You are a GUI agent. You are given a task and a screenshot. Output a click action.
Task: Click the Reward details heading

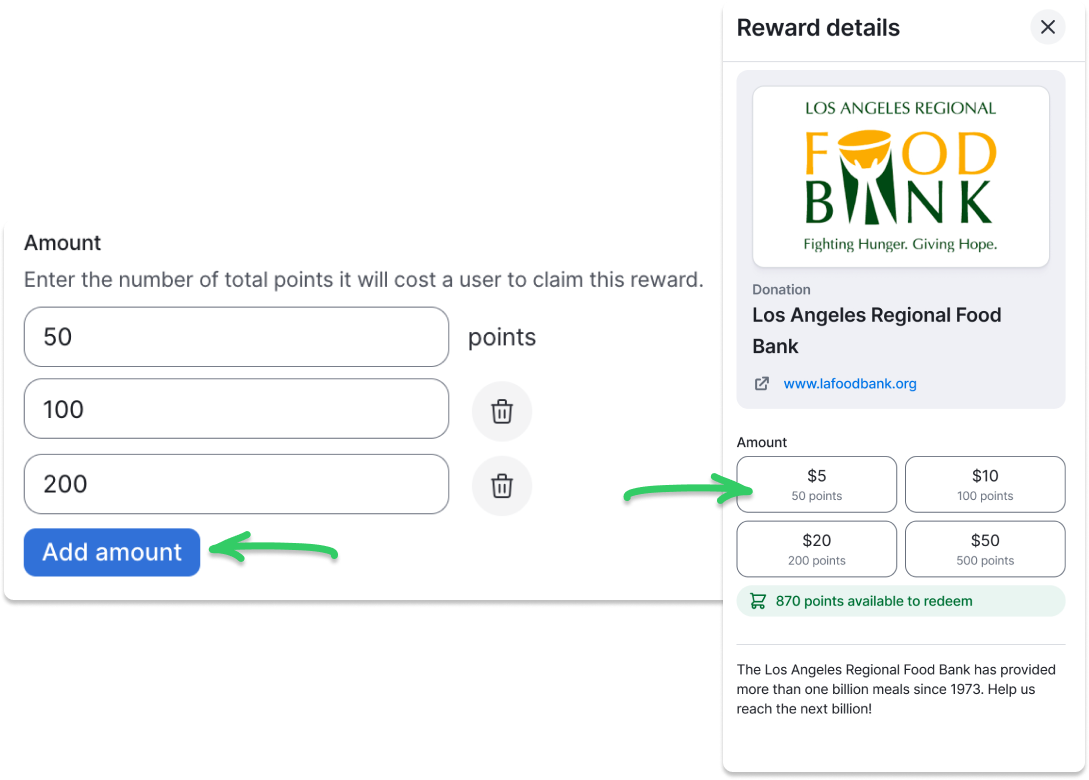(818, 28)
